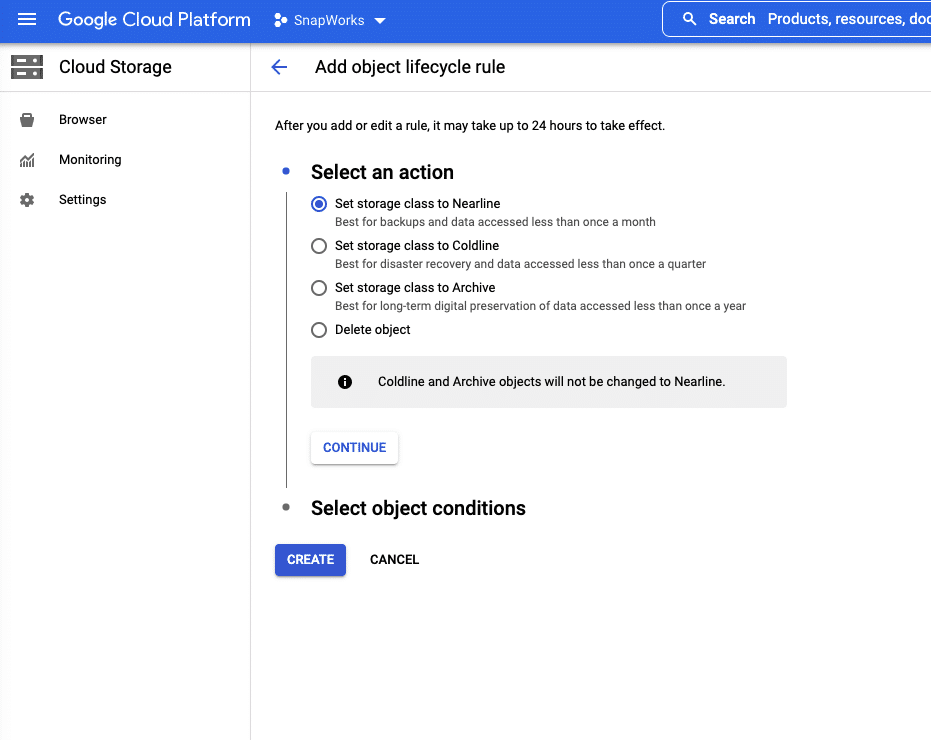Expand the Select object conditions section
931x740 pixels.
(x=418, y=508)
